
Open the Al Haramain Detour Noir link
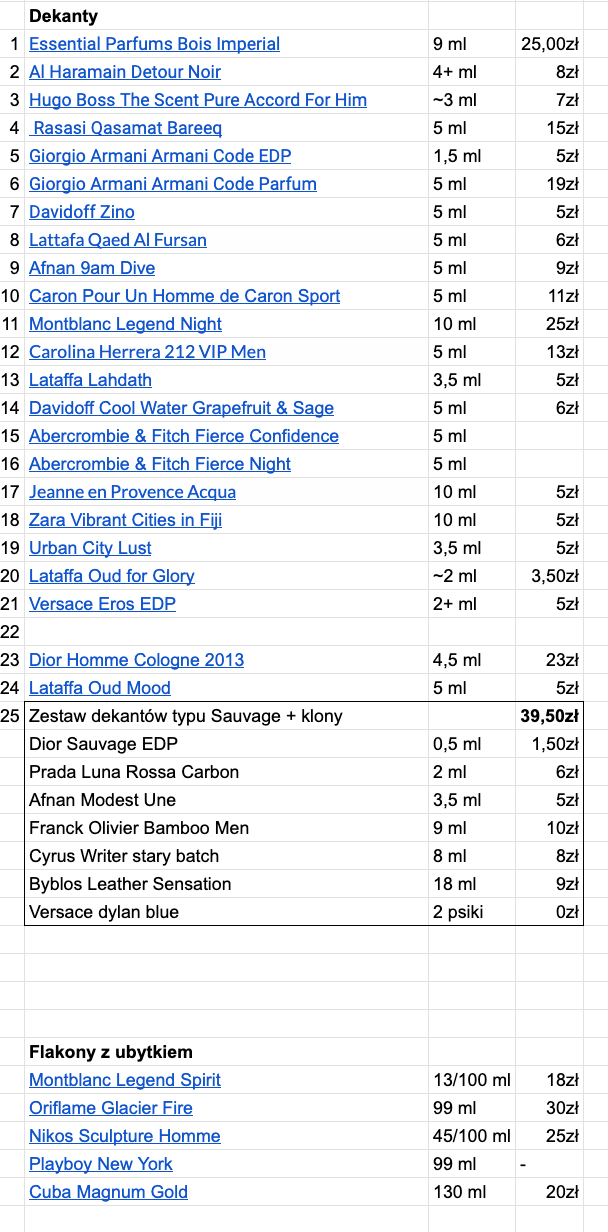click(x=125, y=72)
